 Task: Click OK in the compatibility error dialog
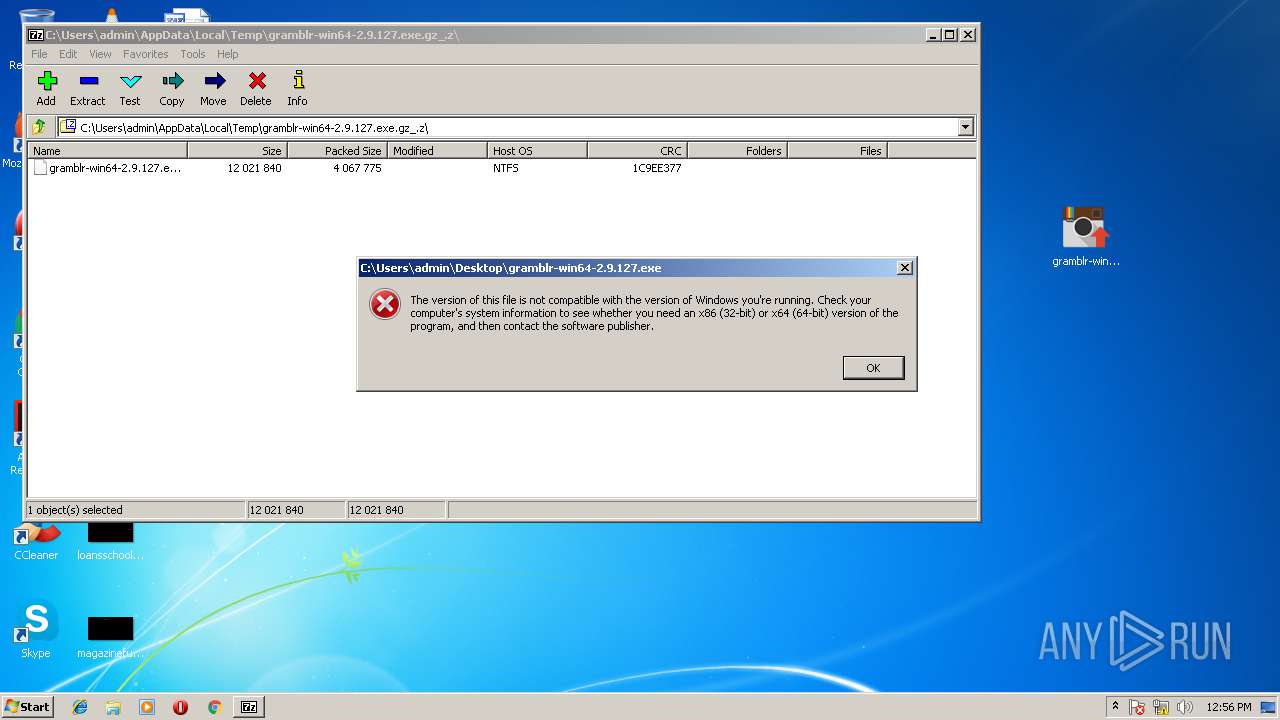click(873, 368)
